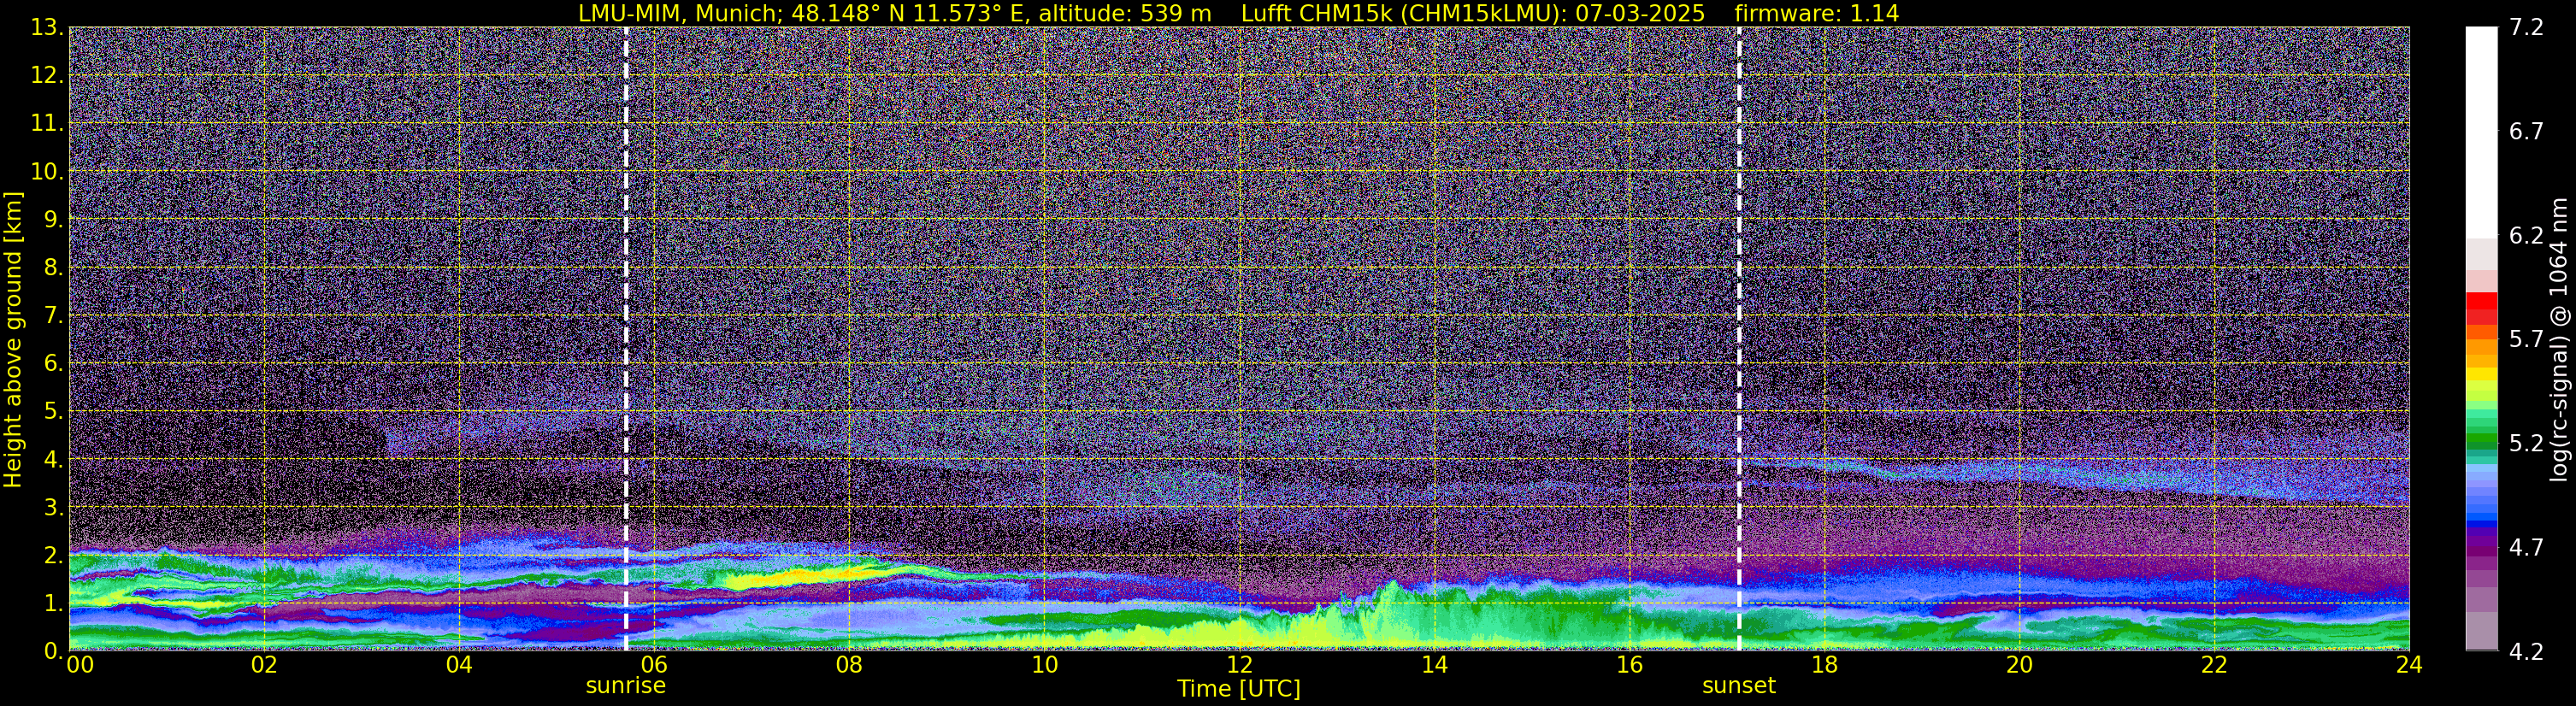Image resolution: width=2576 pixels, height=706 pixels.
Task: Click the 'Height above ground [km]' axis label
Action: tap(13, 339)
